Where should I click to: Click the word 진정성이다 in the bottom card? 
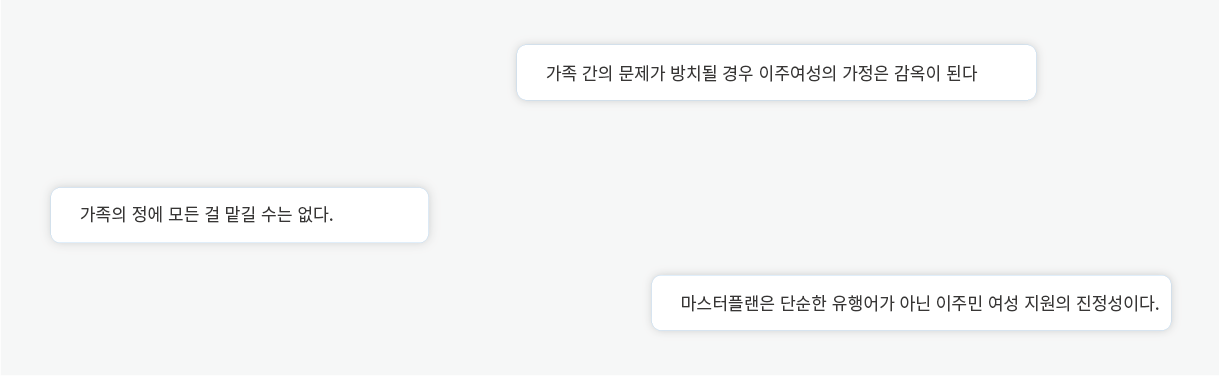[x=1117, y=303]
